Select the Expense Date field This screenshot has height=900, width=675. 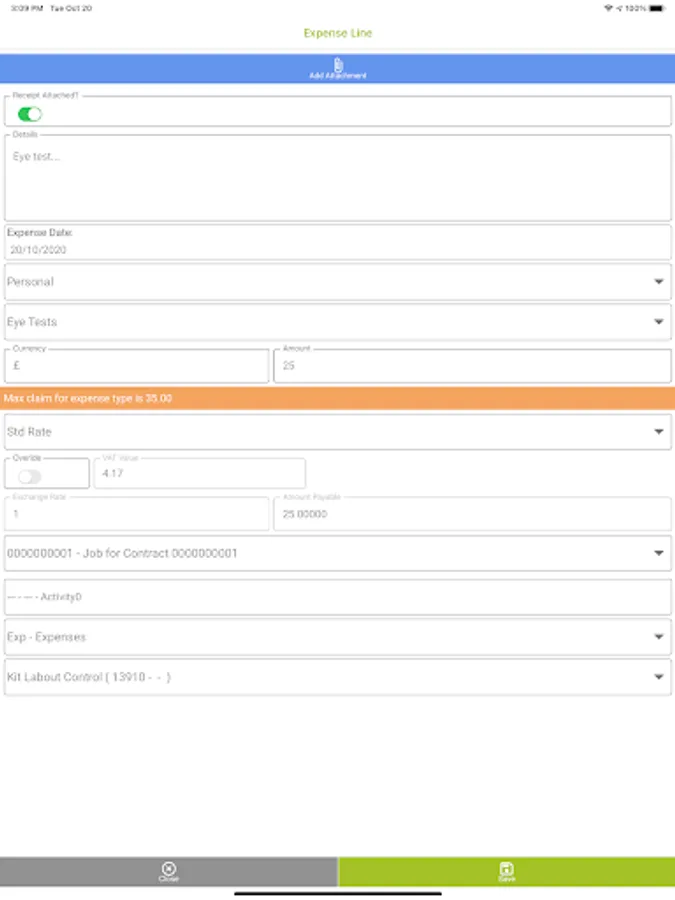click(x=337, y=248)
